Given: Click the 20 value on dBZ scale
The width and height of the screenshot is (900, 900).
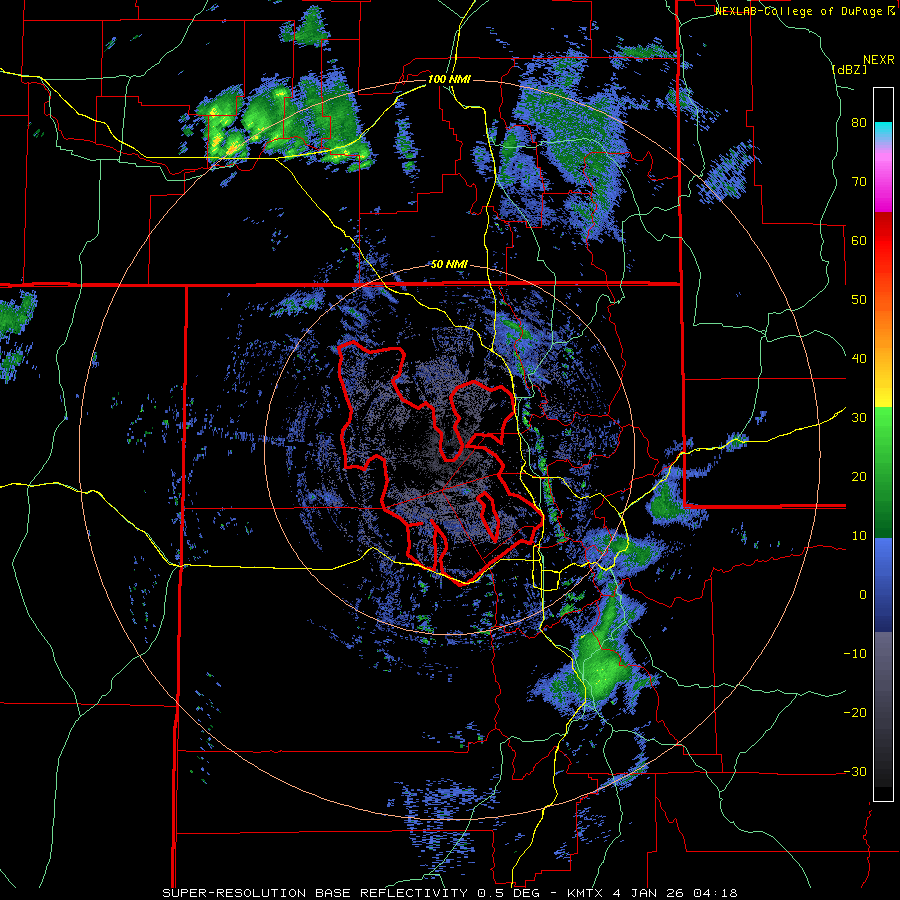Looking at the screenshot, I should click(859, 477).
